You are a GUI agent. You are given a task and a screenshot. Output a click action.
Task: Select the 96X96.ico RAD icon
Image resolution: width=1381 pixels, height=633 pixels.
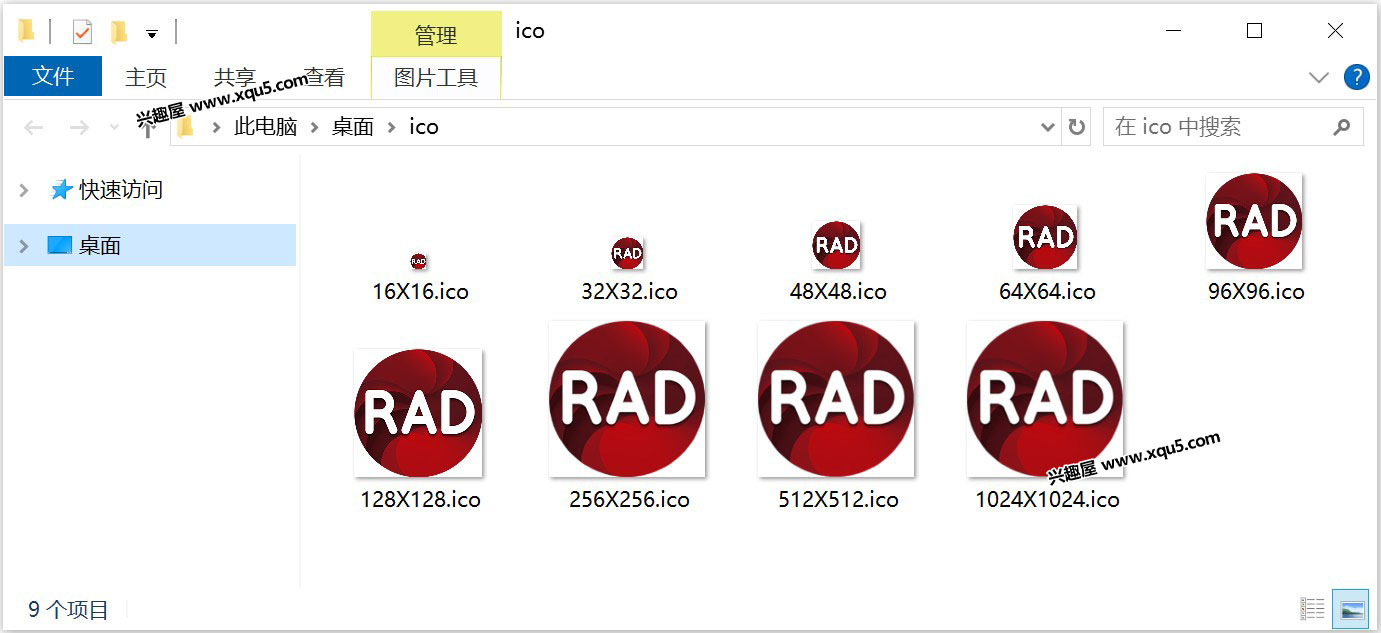click(1255, 221)
